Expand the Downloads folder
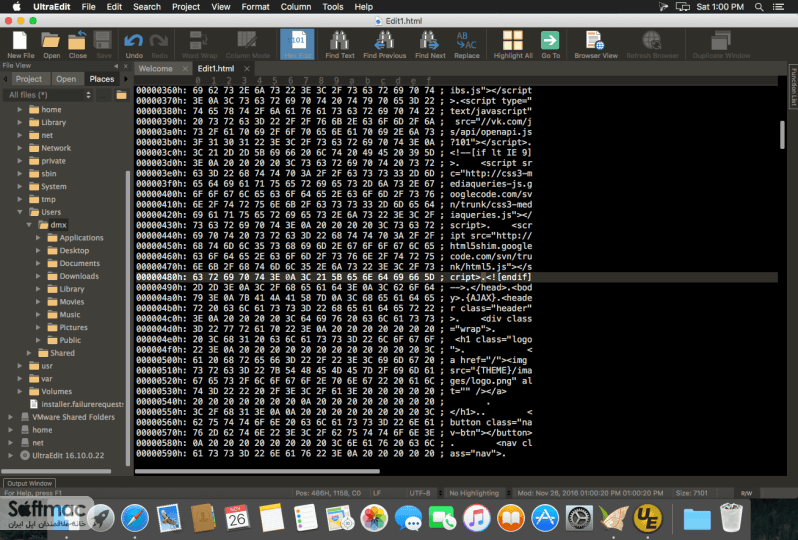Viewport: 798px width, 540px height. point(38,276)
